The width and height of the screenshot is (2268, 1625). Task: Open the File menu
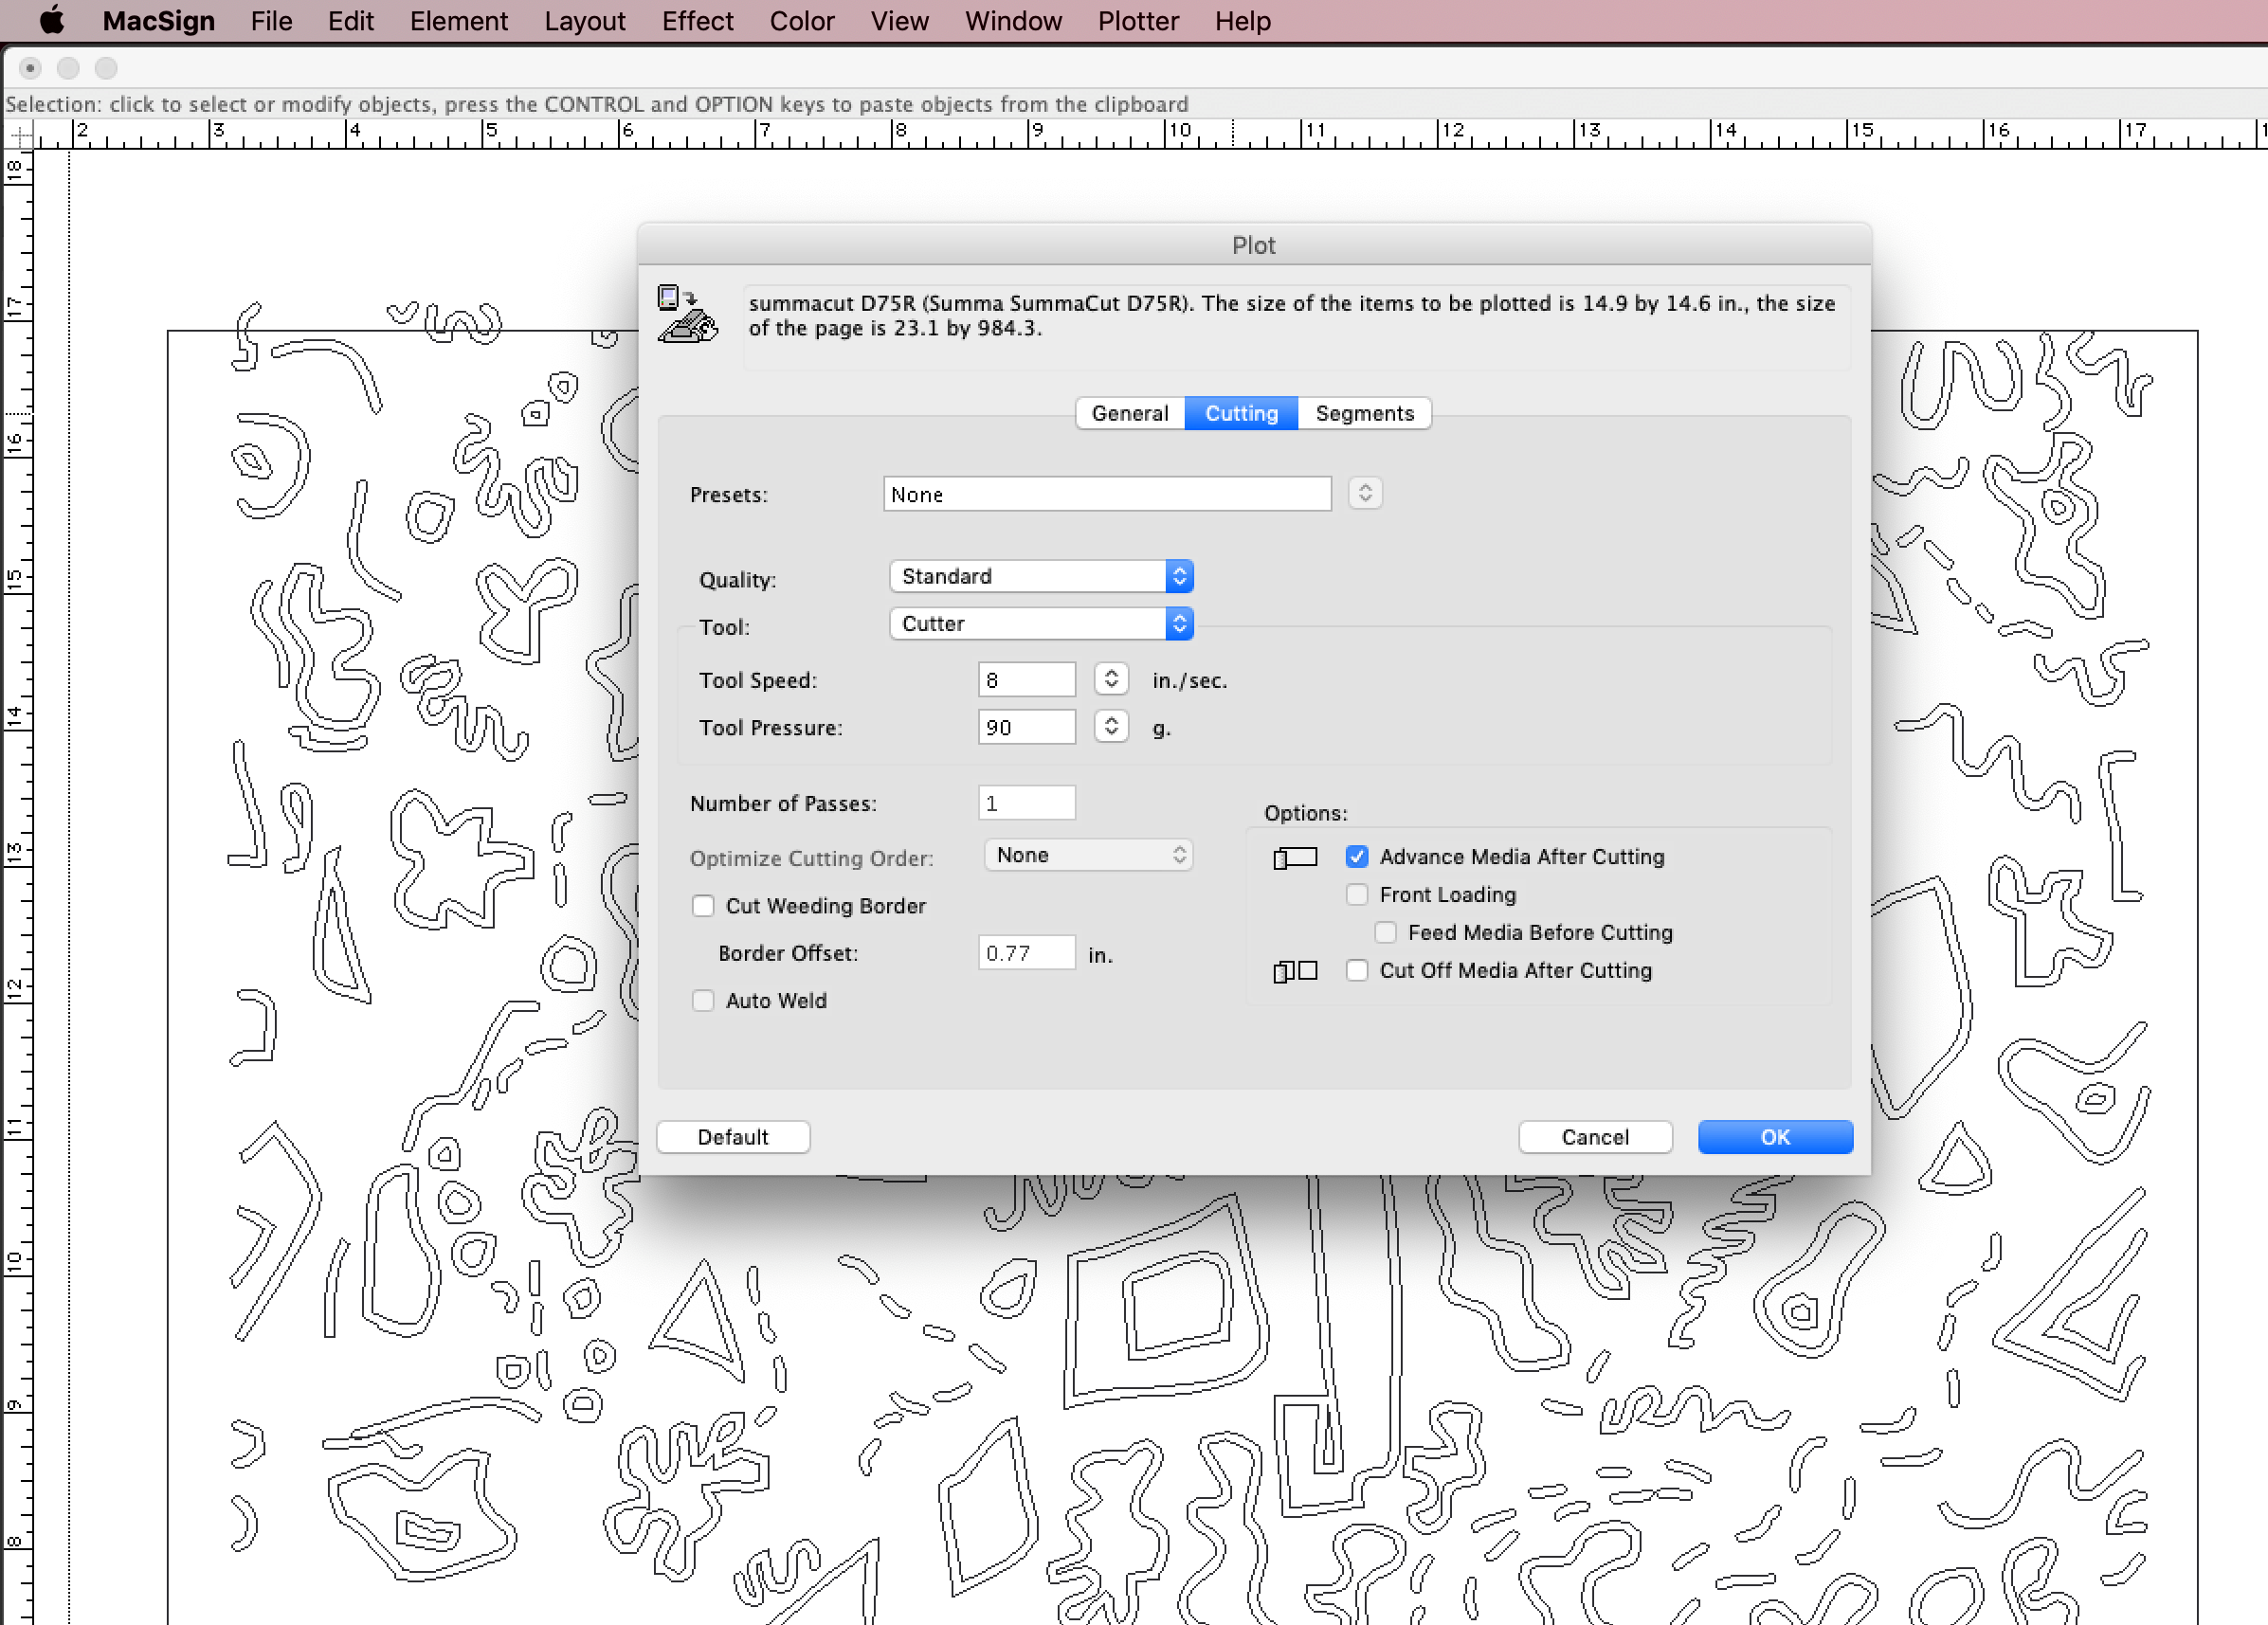tap(271, 21)
